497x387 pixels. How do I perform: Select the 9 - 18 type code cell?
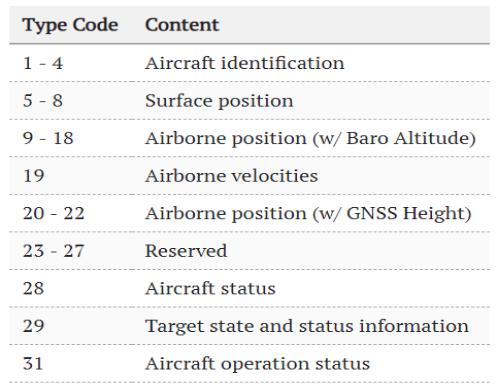[x=48, y=138]
